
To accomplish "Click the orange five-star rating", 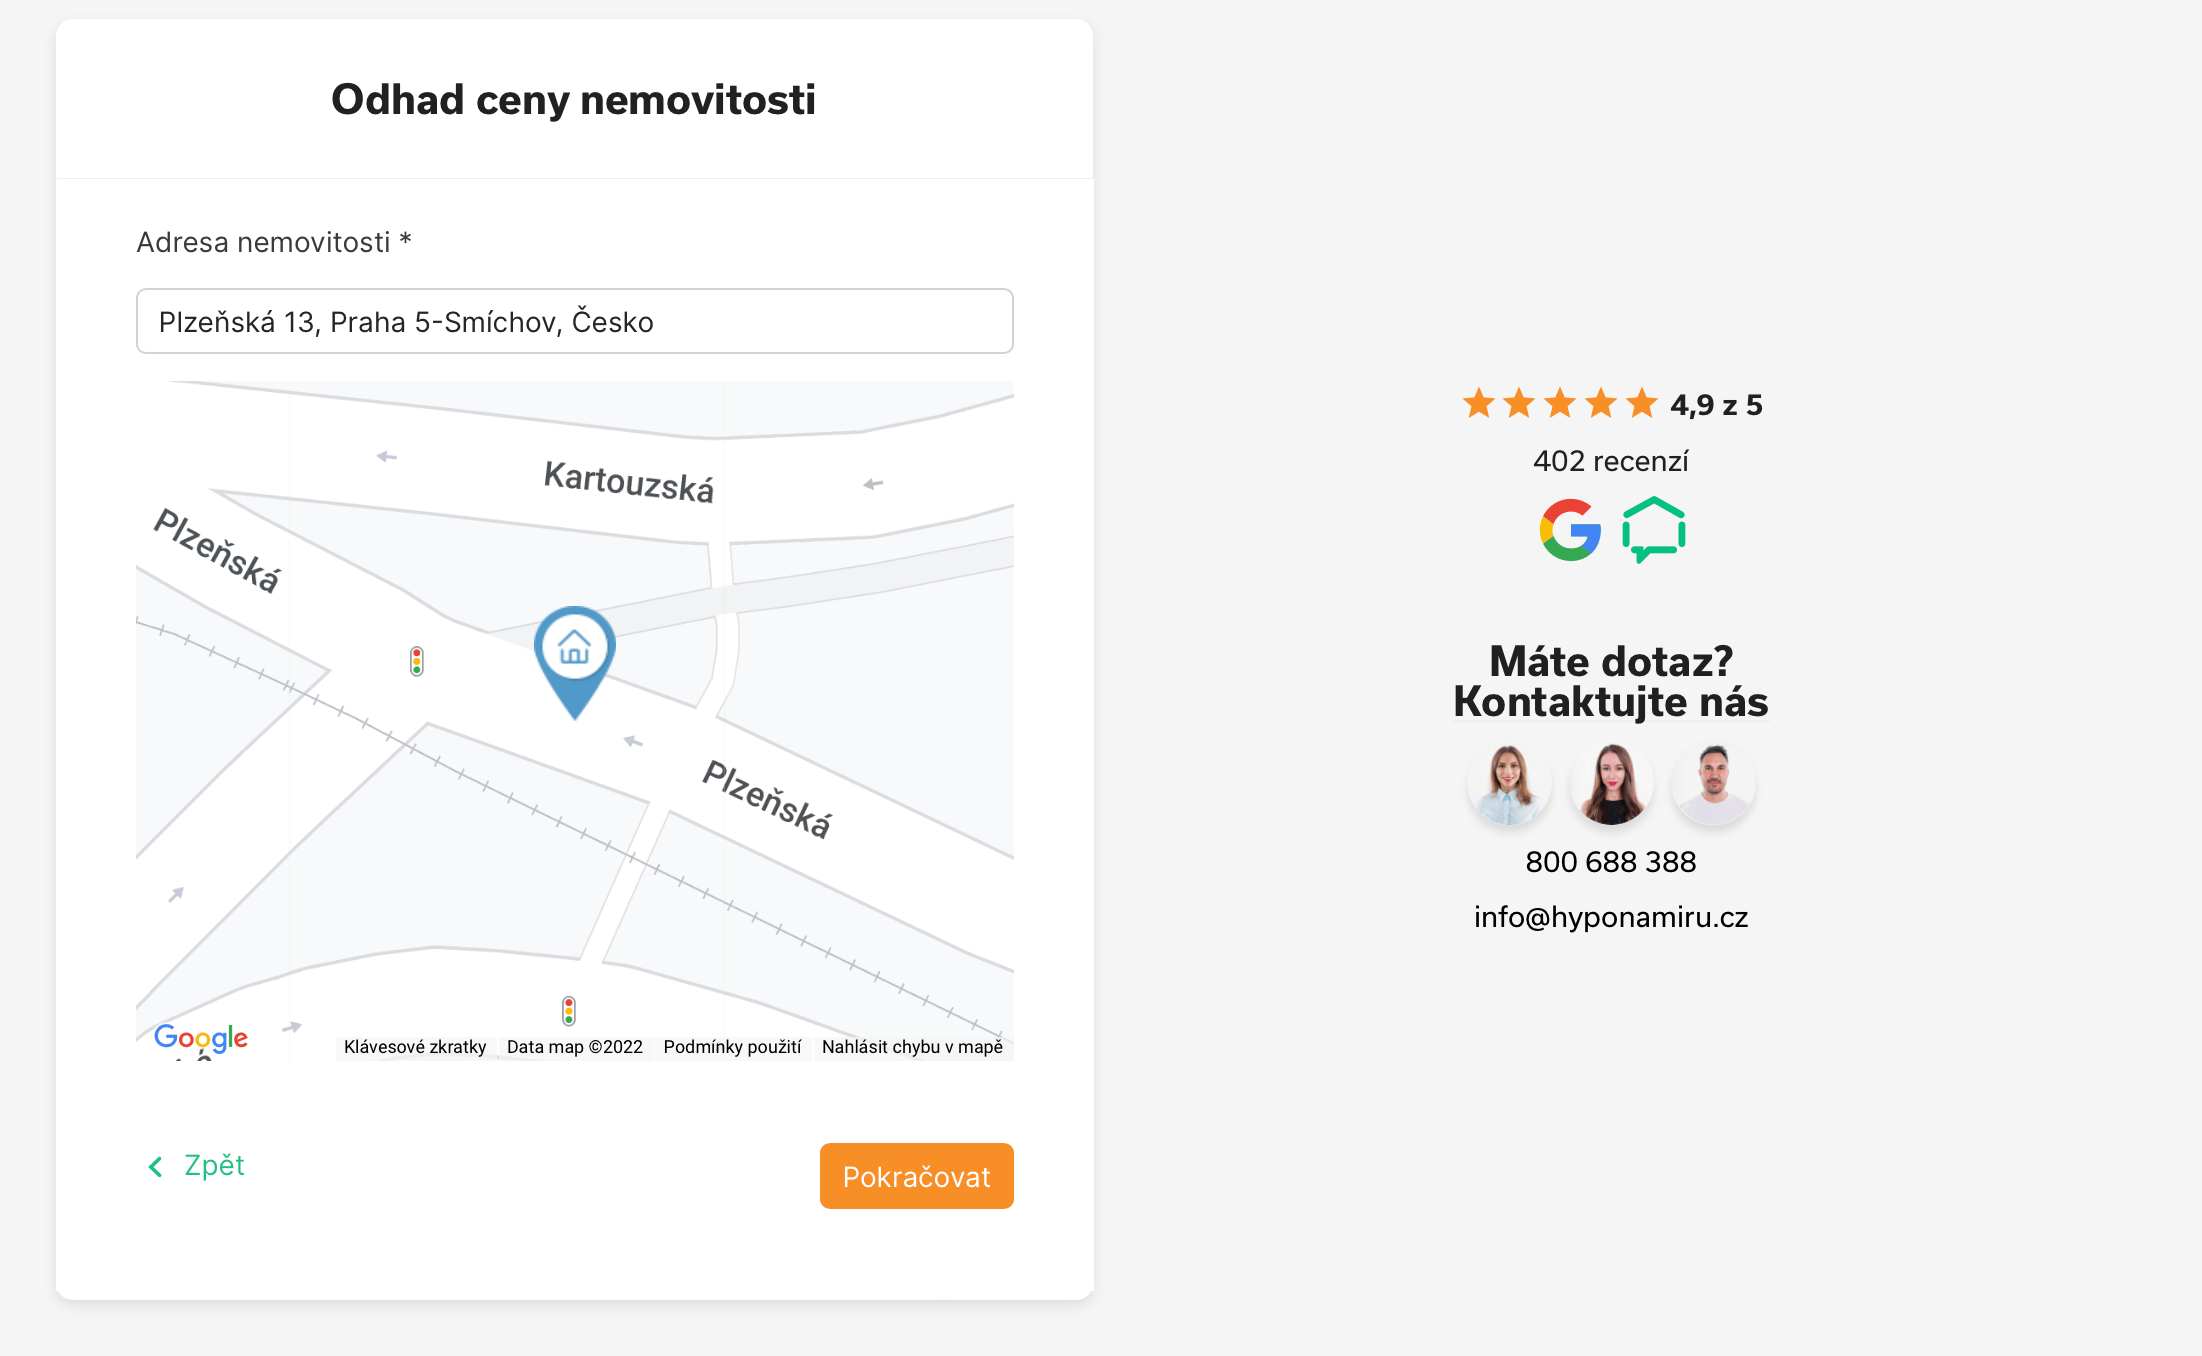I will tap(1560, 404).
